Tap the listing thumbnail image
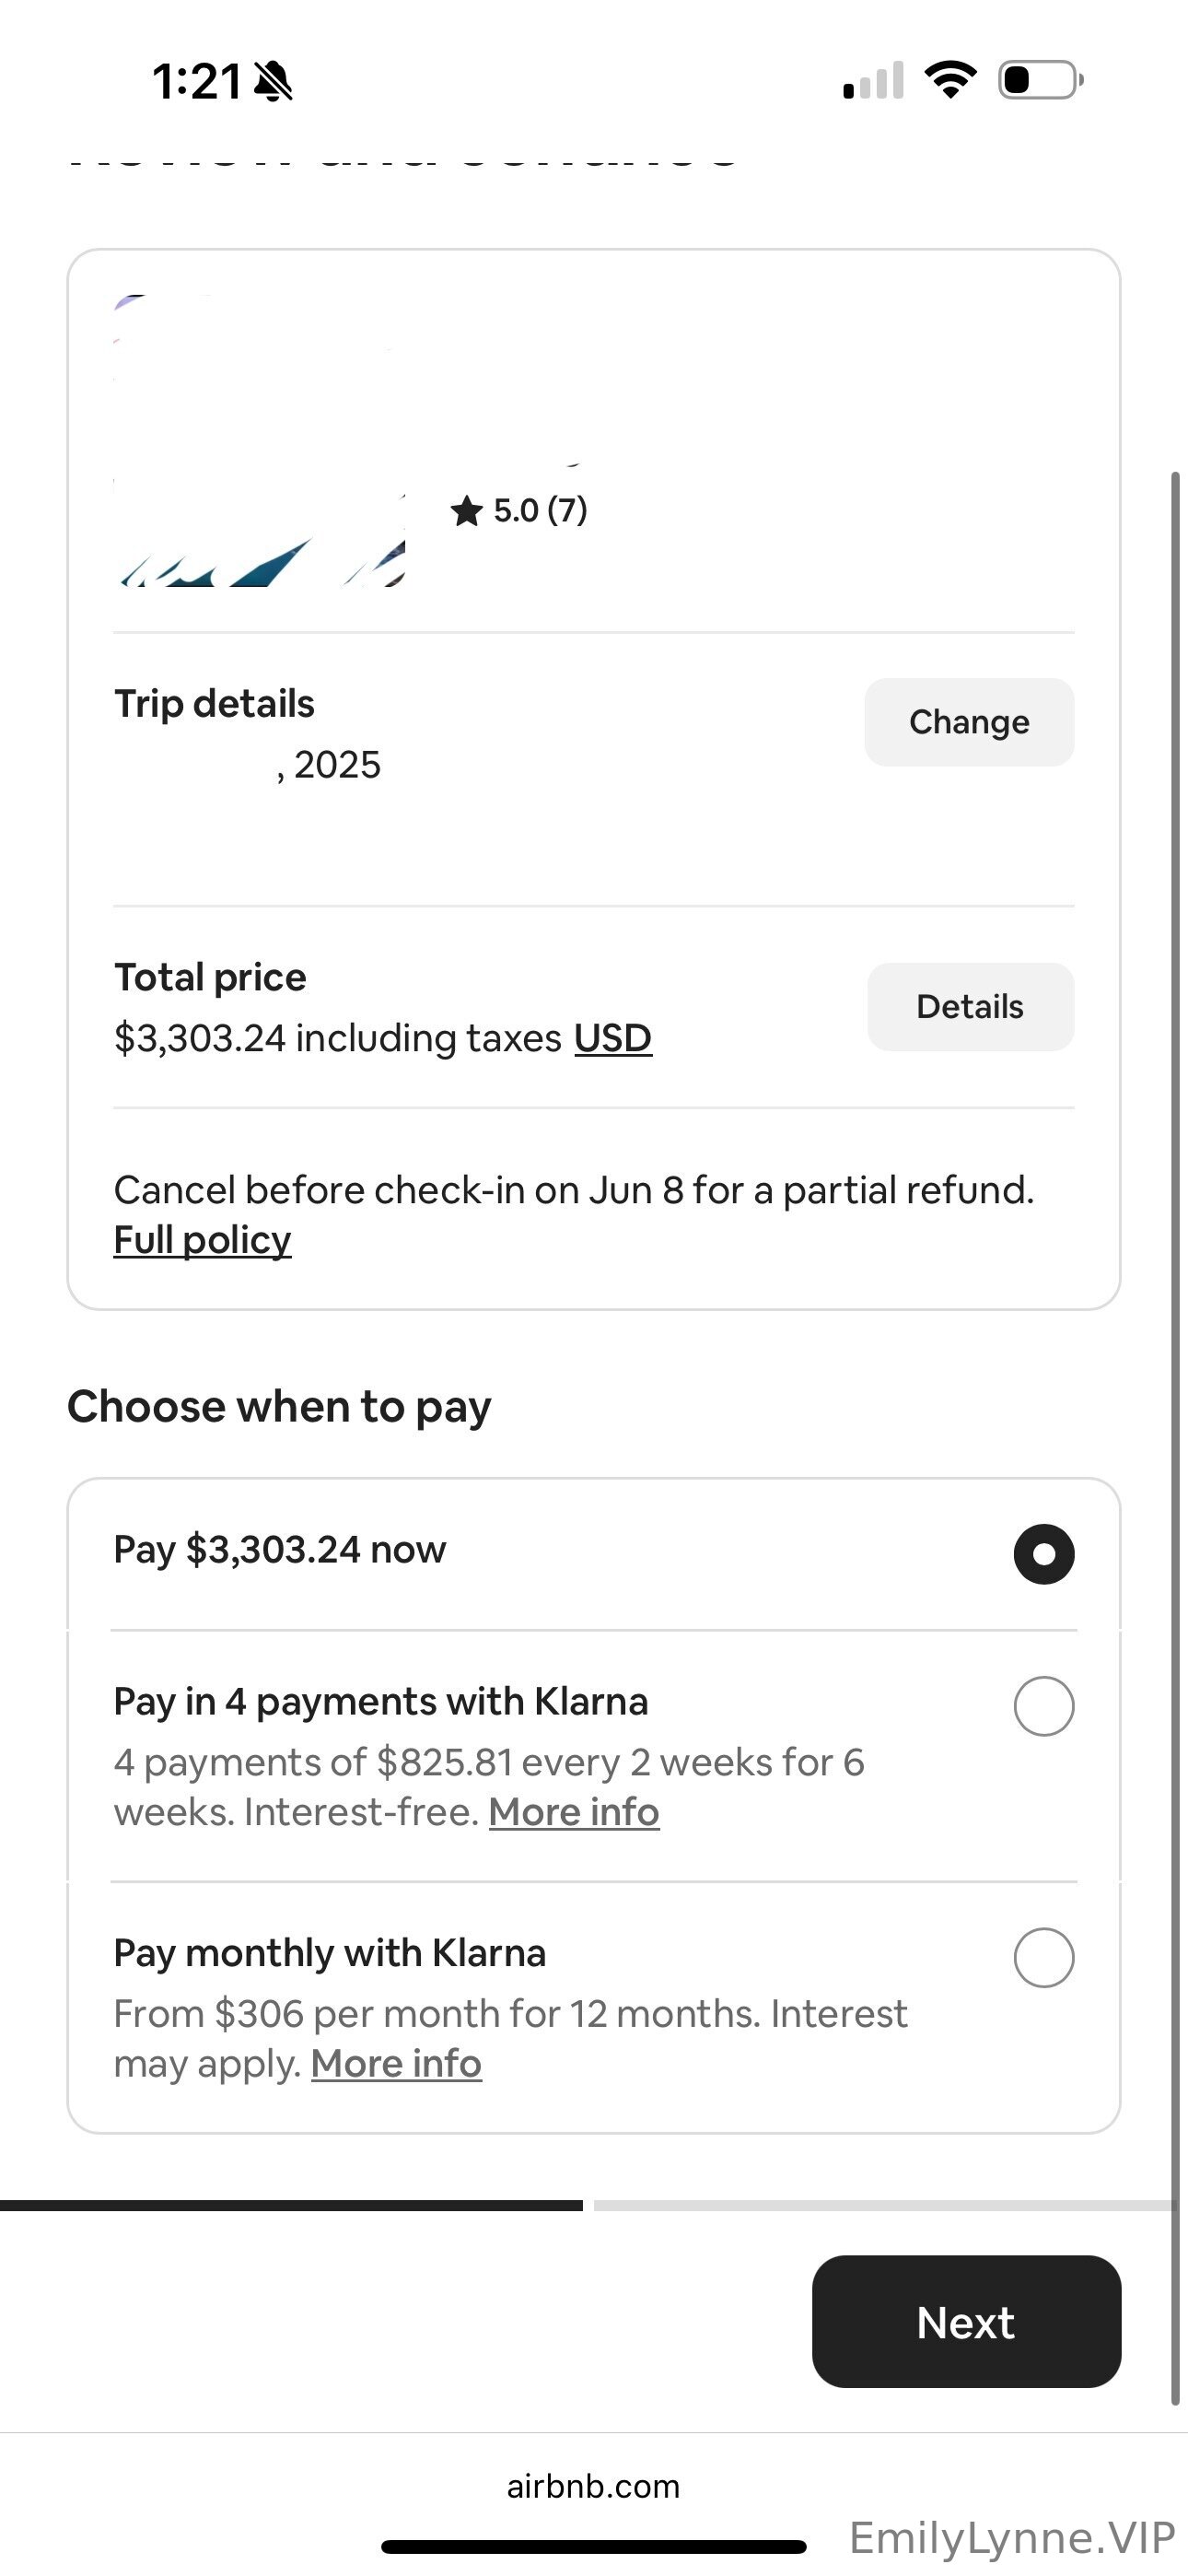The width and height of the screenshot is (1188, 2576). (259, 441)
